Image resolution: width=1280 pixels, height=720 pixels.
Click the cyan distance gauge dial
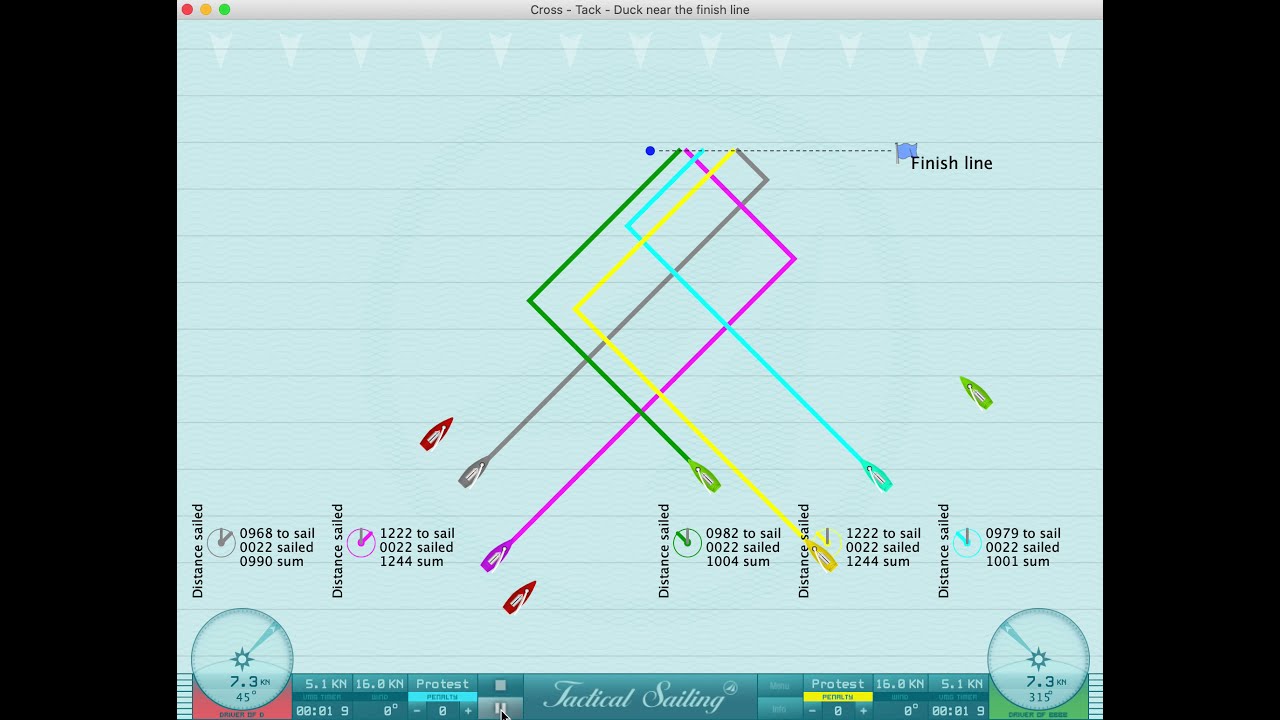pyautogui.click(x=967, y=543)
